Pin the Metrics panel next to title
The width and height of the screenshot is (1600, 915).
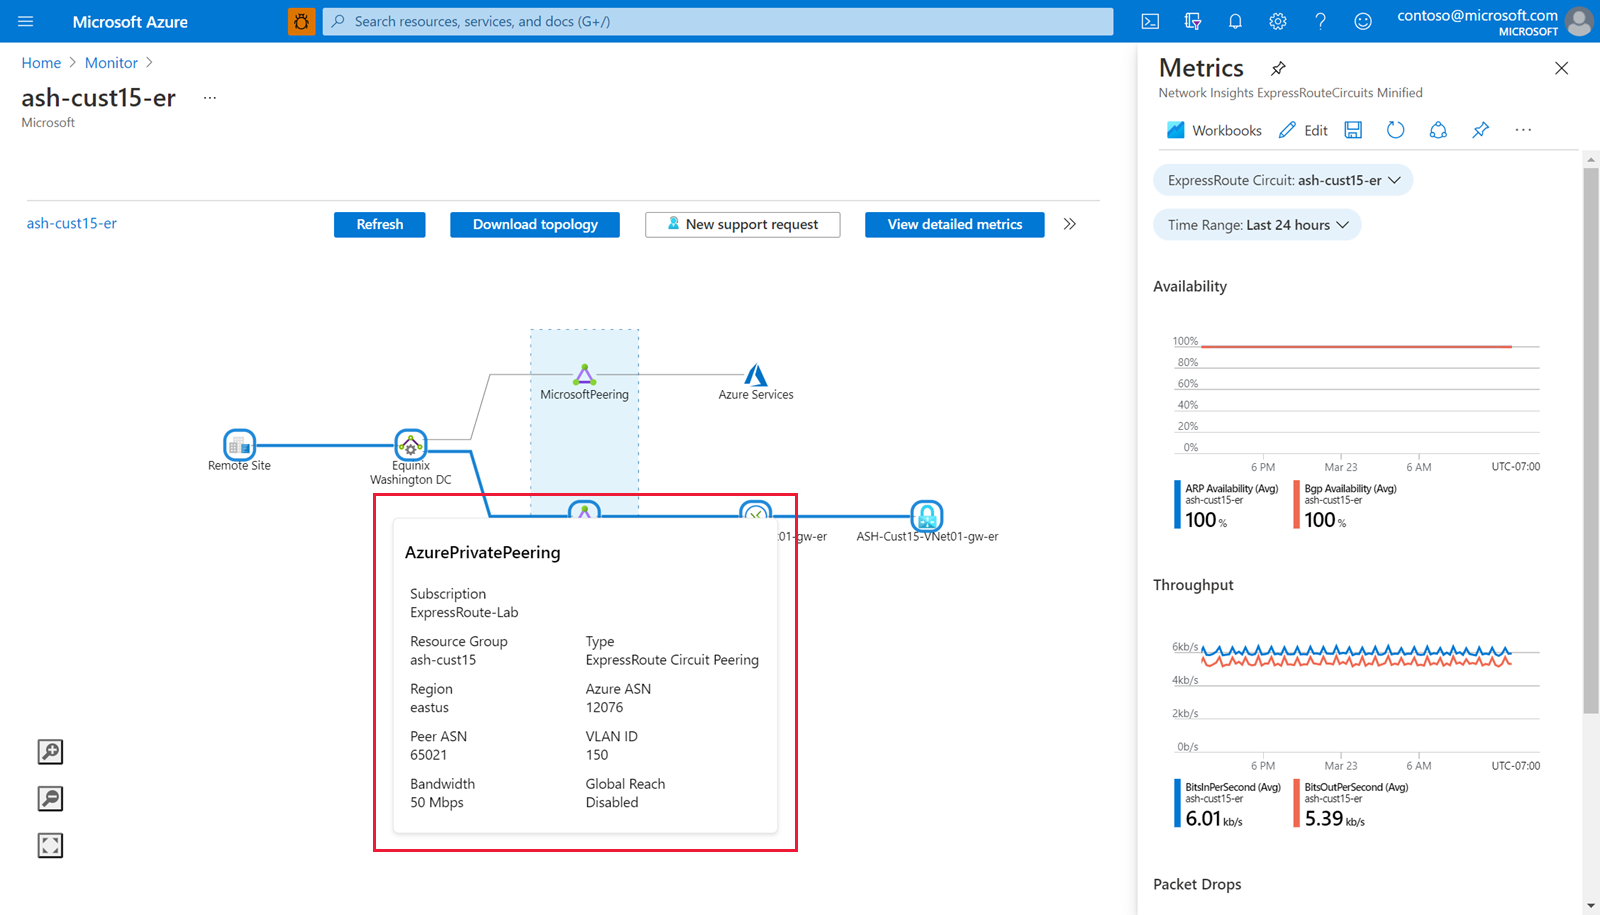coord(1278,68)
